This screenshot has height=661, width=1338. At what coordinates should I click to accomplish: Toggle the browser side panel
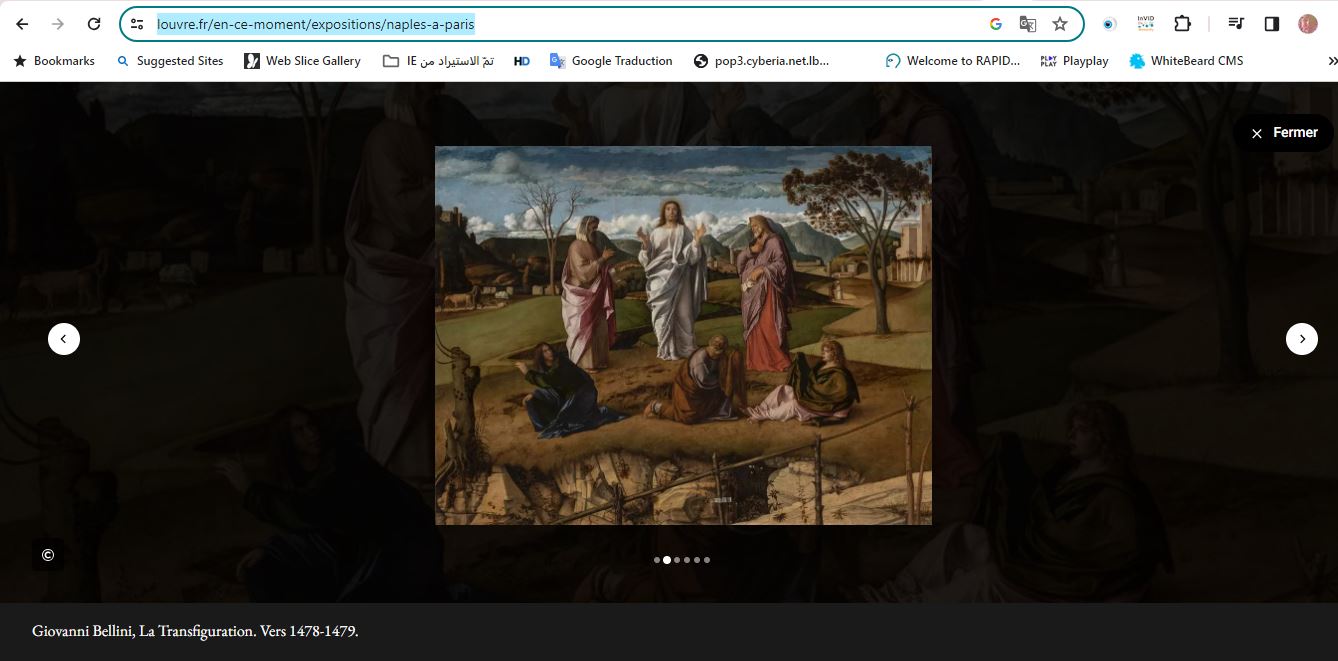1272,24
